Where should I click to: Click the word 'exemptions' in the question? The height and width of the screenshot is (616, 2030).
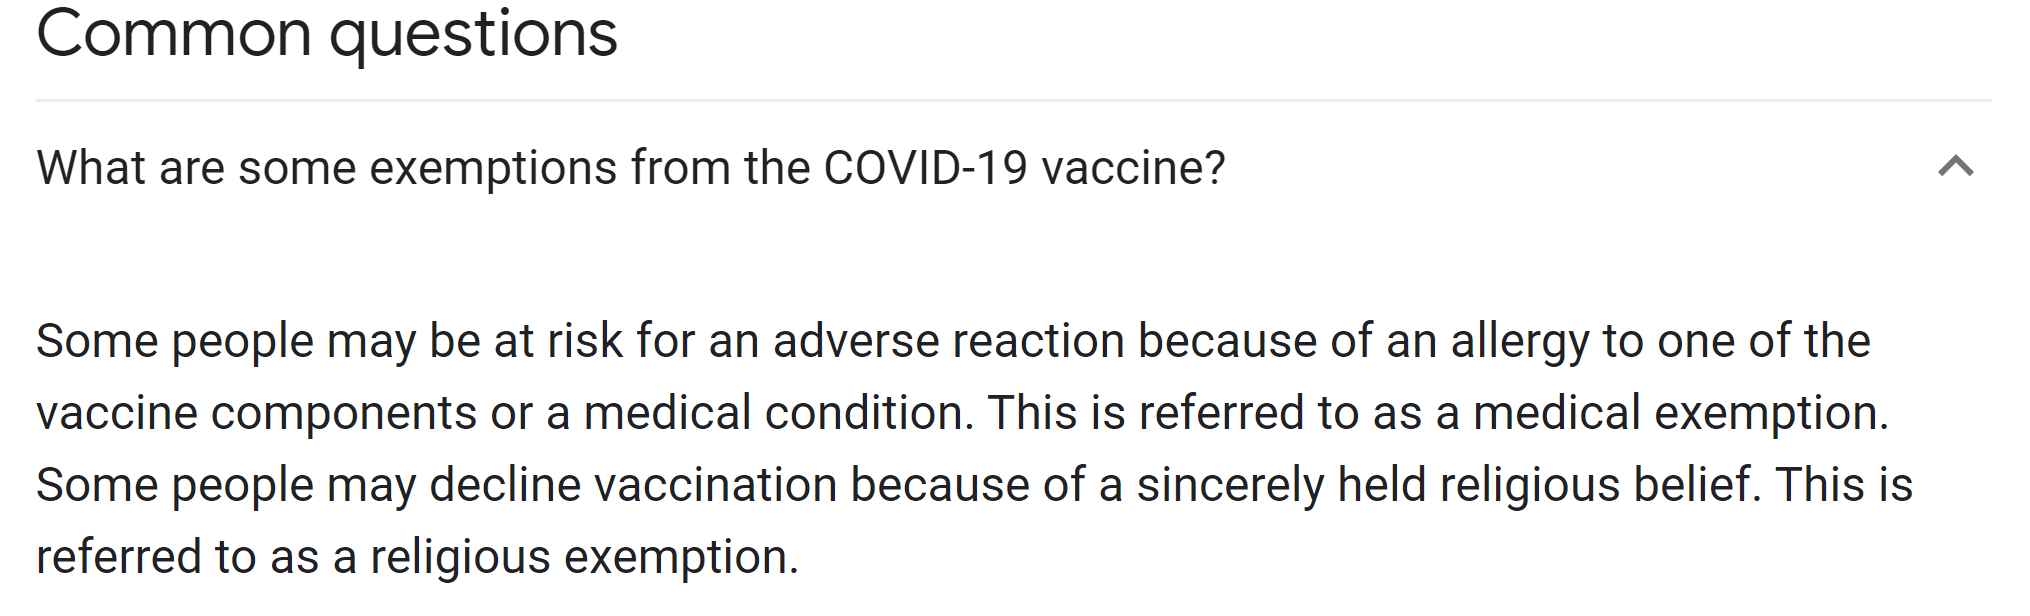494,167
